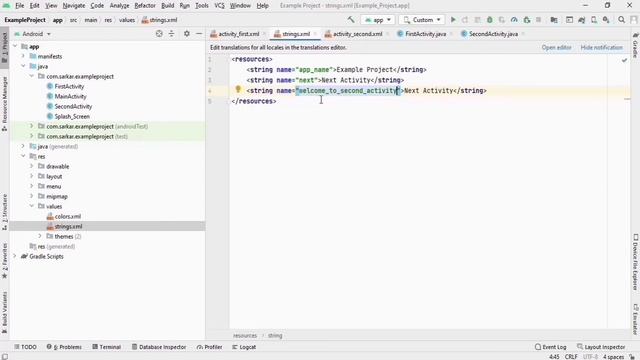Collapse the values folder
This screenshot has width=640, height=360.
coord(31,206)
